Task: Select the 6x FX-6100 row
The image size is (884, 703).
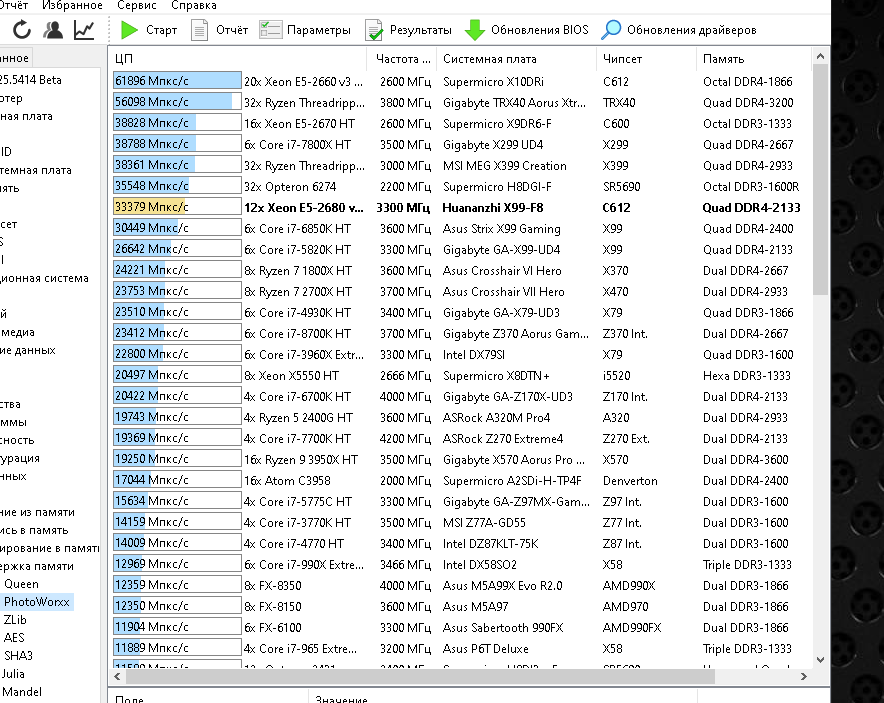Action: click(459, 627)
